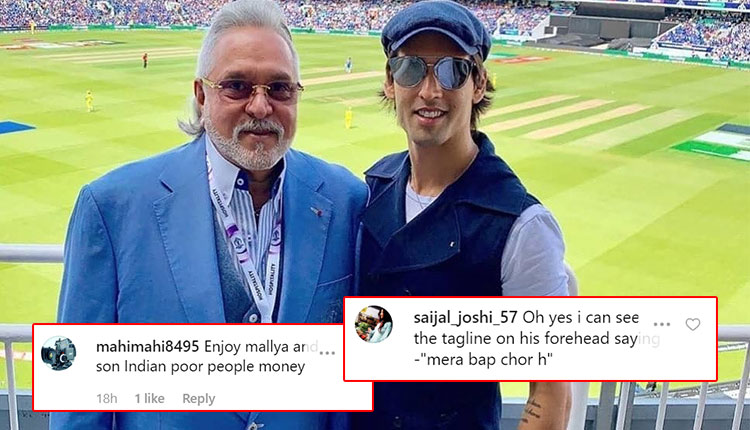Tap the gold-rimmed tinted glasses
Viewport: 750px width, 430px height.
coord(252,89)
